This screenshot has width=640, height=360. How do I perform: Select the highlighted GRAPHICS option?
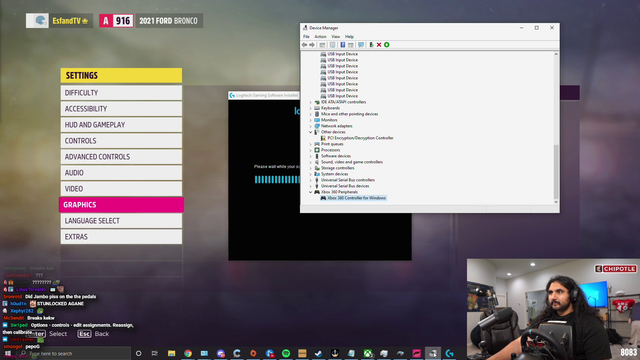point(121,204)
